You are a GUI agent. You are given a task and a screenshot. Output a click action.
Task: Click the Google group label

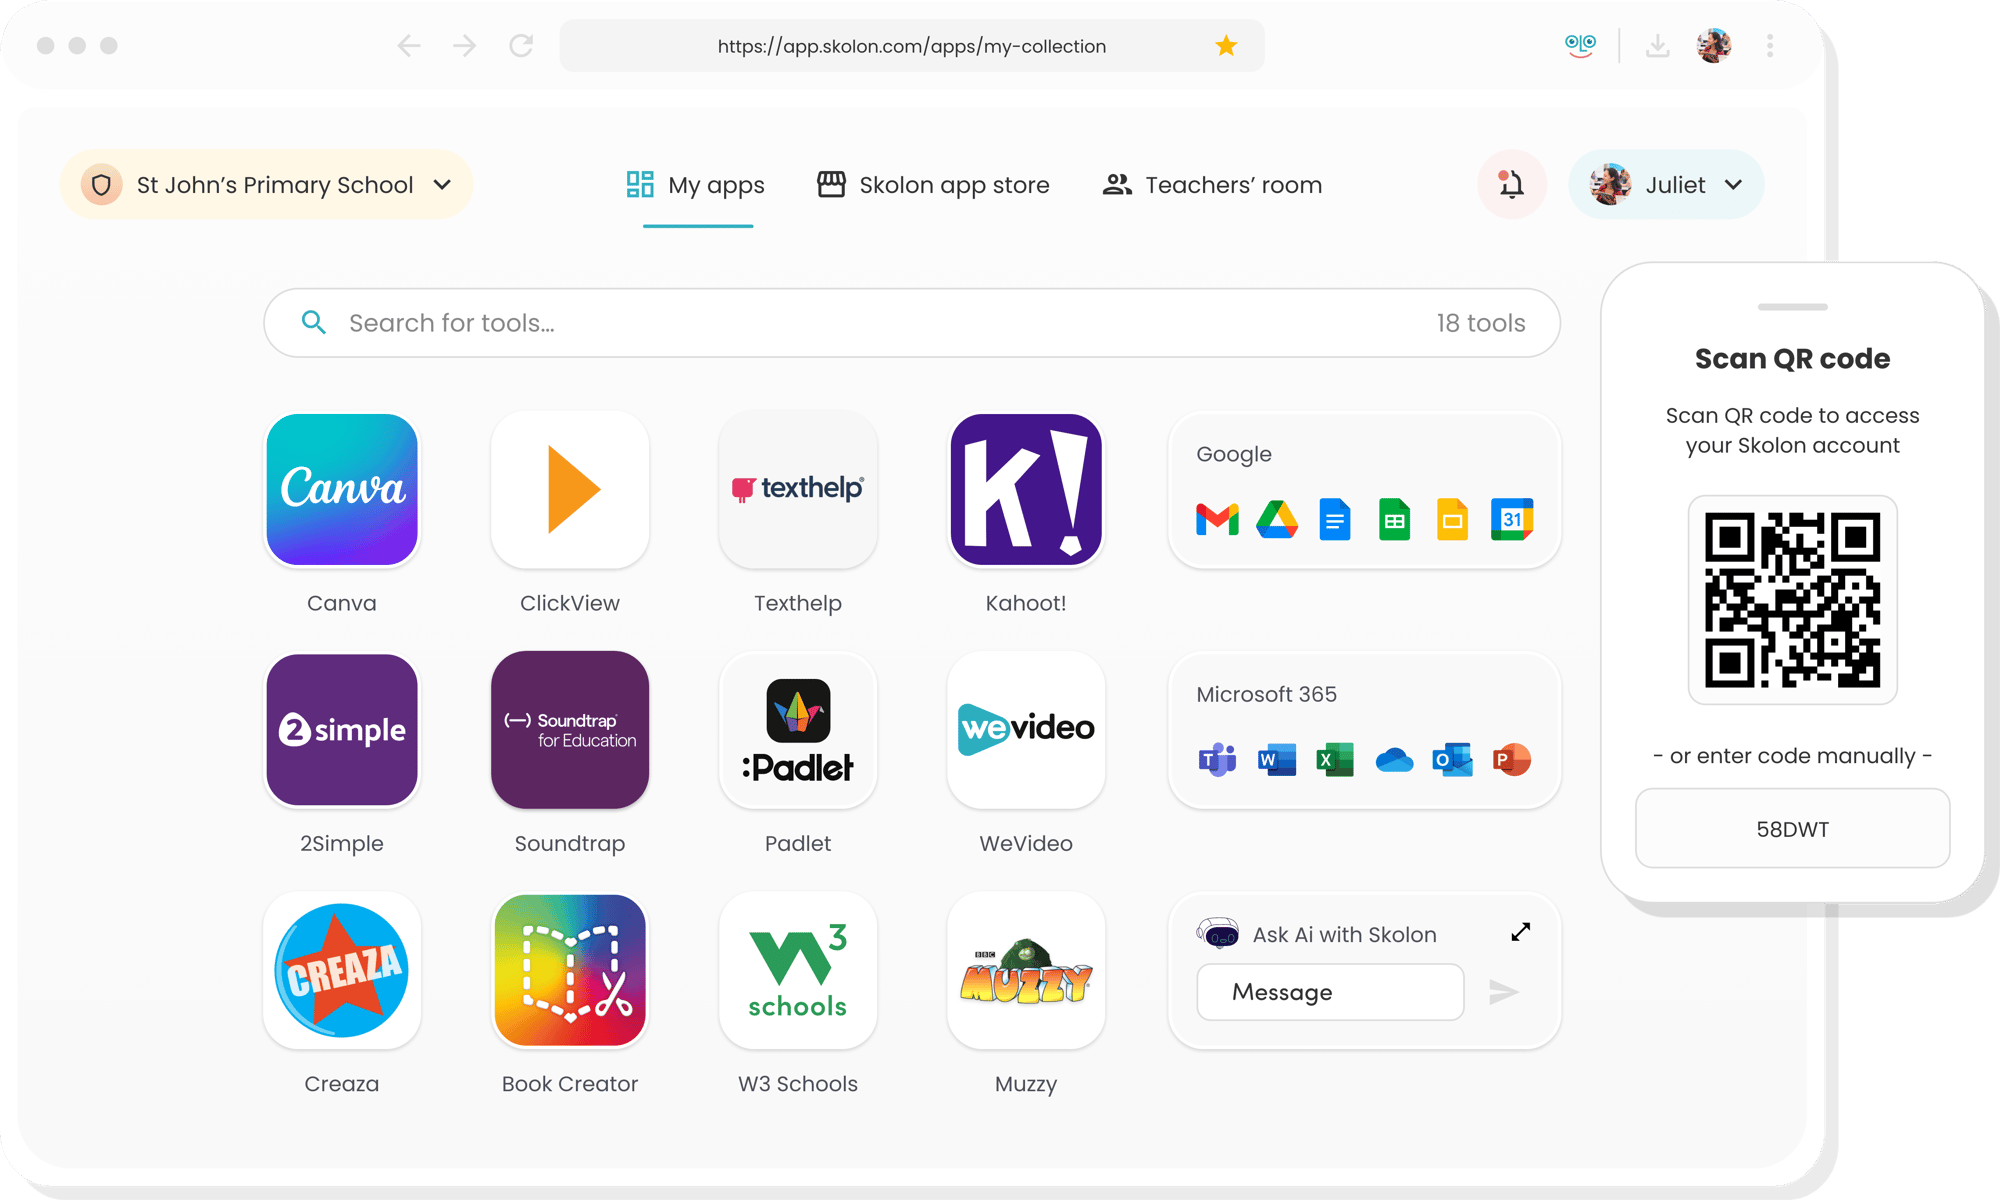click(1233, 454)
